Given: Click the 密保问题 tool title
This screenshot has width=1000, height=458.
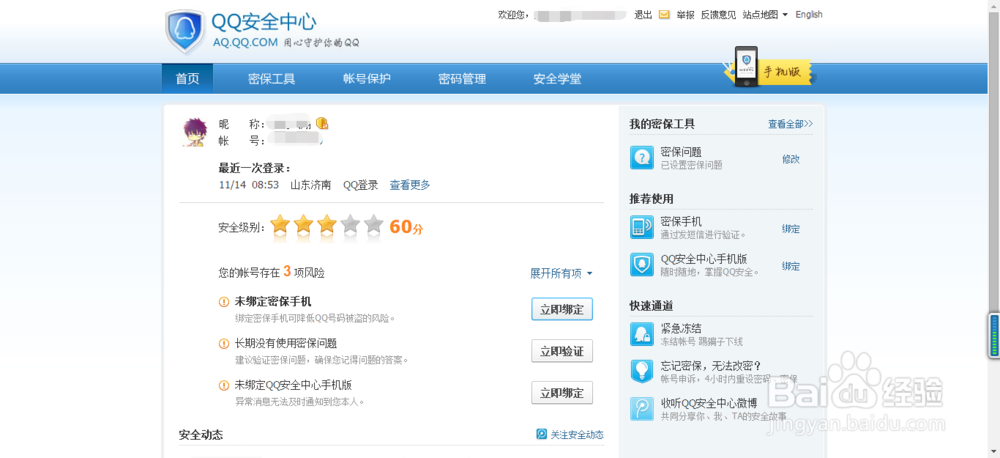Looking at the screenshot, I should click(x=681, y=152).
